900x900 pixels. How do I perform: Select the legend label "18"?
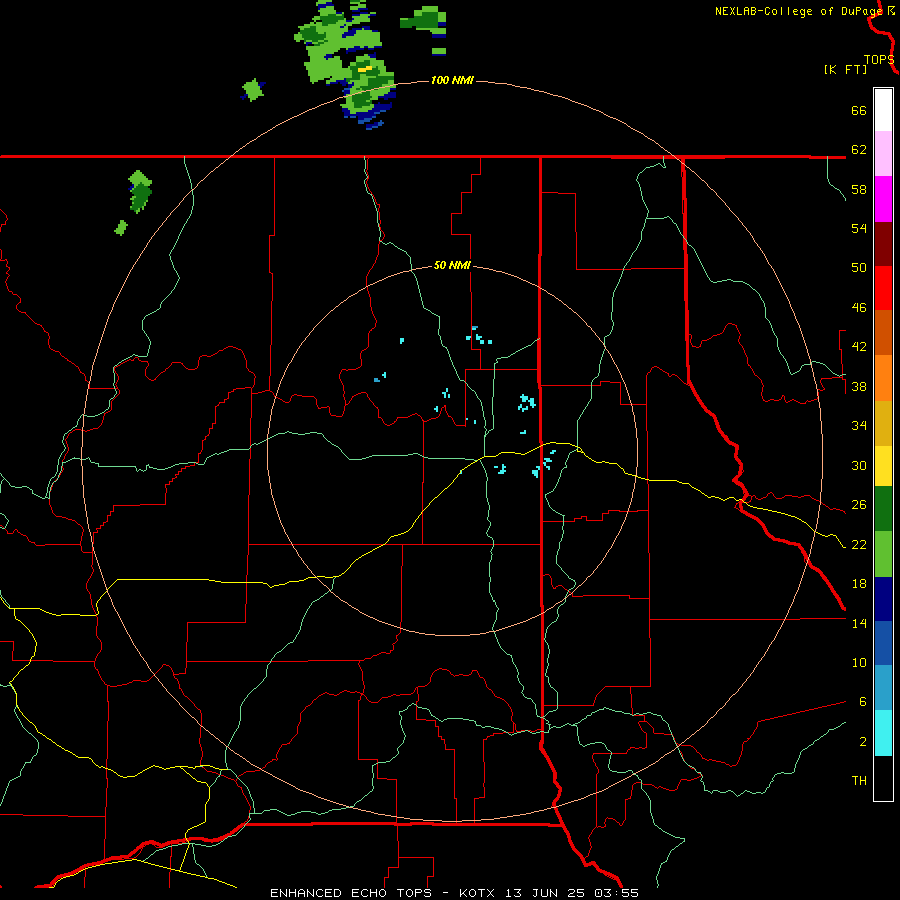[859, 584]
